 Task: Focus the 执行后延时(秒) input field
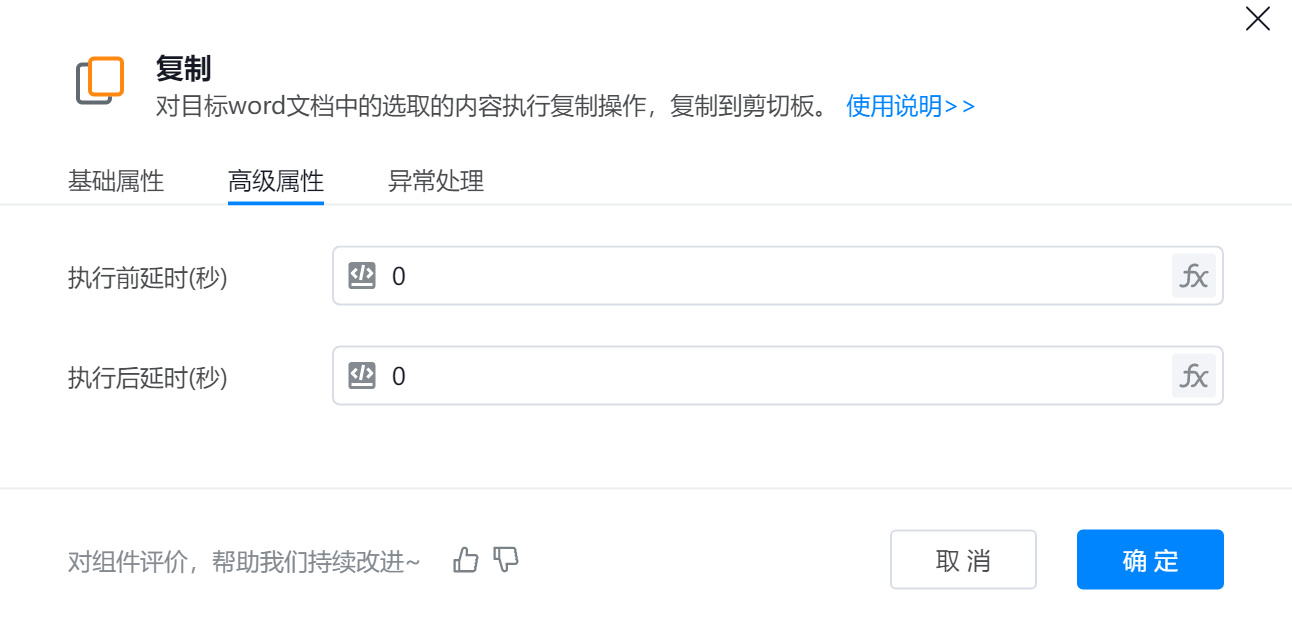tap(770, 376)
